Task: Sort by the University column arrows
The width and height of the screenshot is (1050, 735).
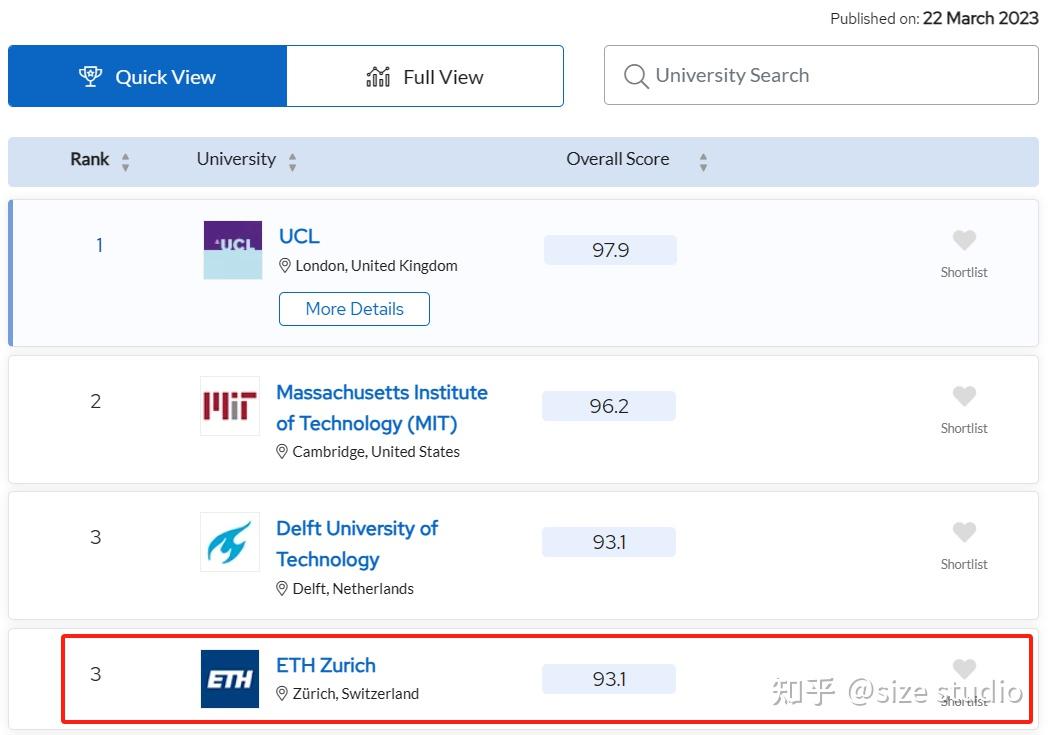Action: (292, 161)
